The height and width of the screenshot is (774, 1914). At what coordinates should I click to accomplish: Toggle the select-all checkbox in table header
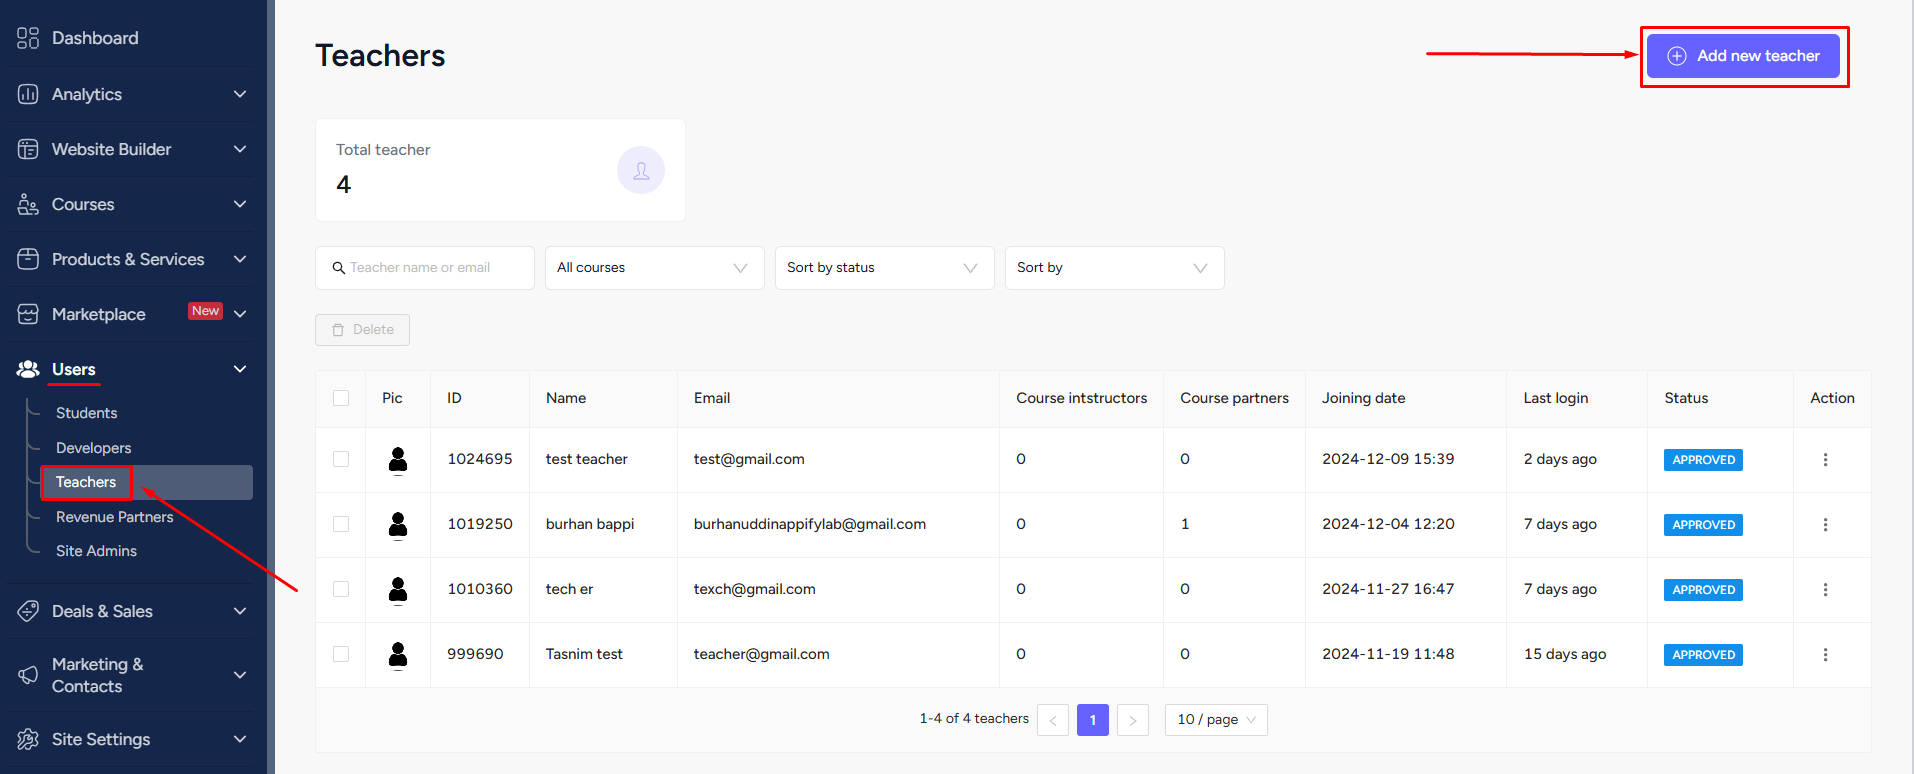point(341,398)
